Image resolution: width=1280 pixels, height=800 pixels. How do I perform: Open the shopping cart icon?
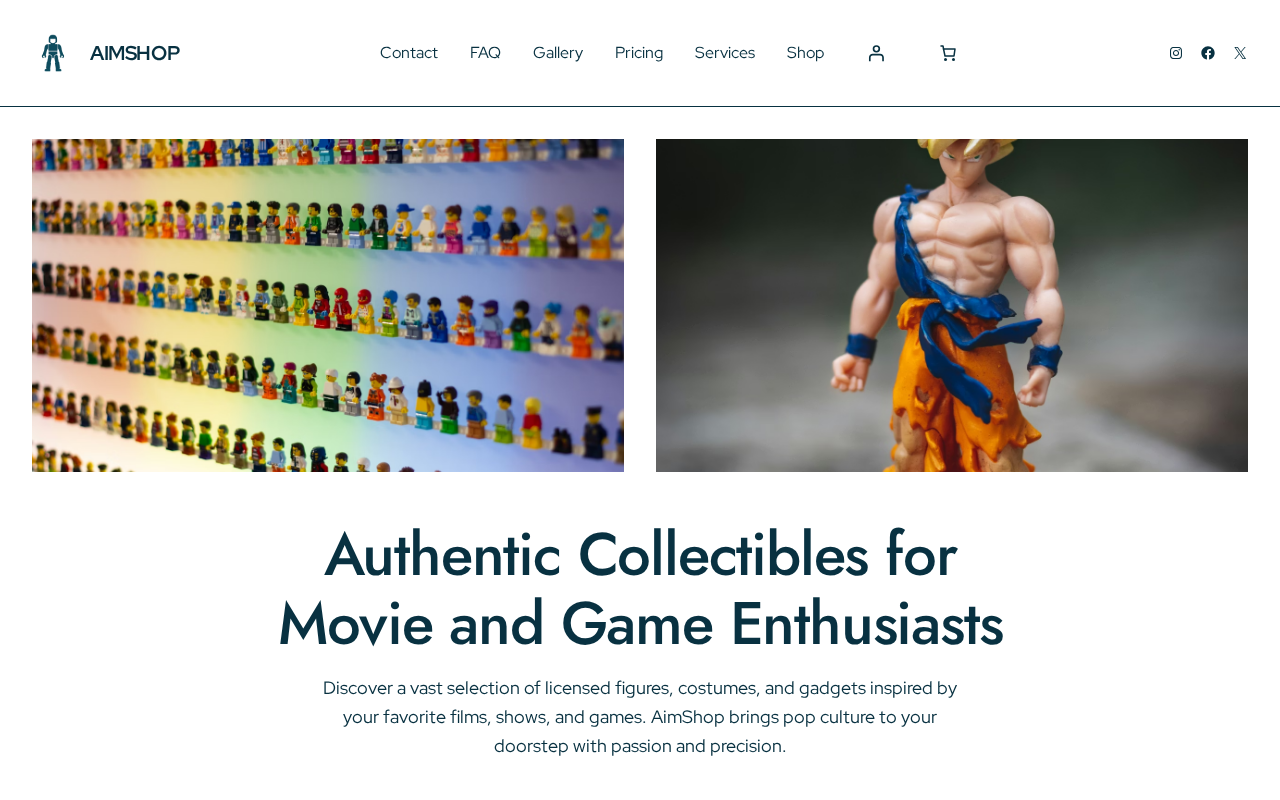click(x=948, y=53)
